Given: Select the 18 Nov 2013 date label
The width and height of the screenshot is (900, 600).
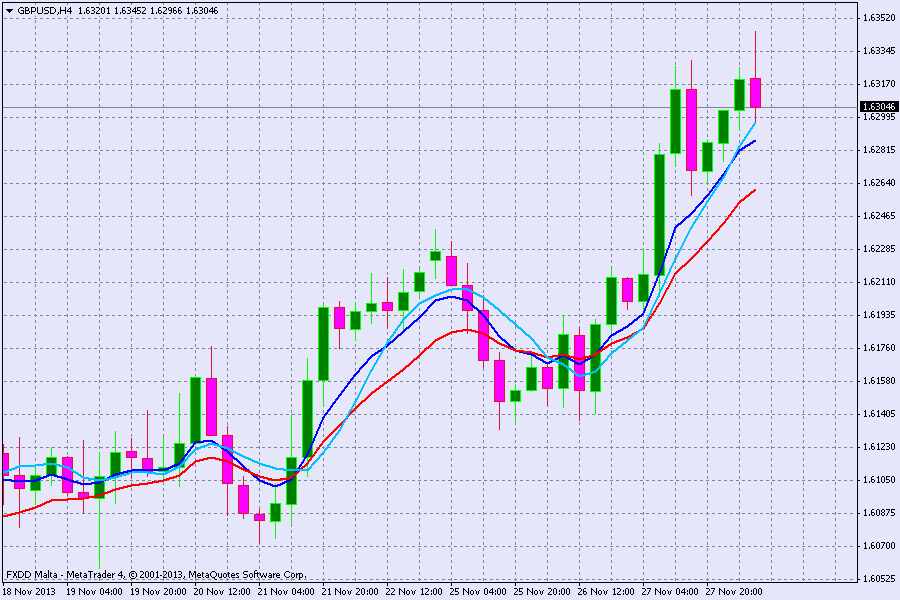Looking at the screenshot, I should coord(32,591).
